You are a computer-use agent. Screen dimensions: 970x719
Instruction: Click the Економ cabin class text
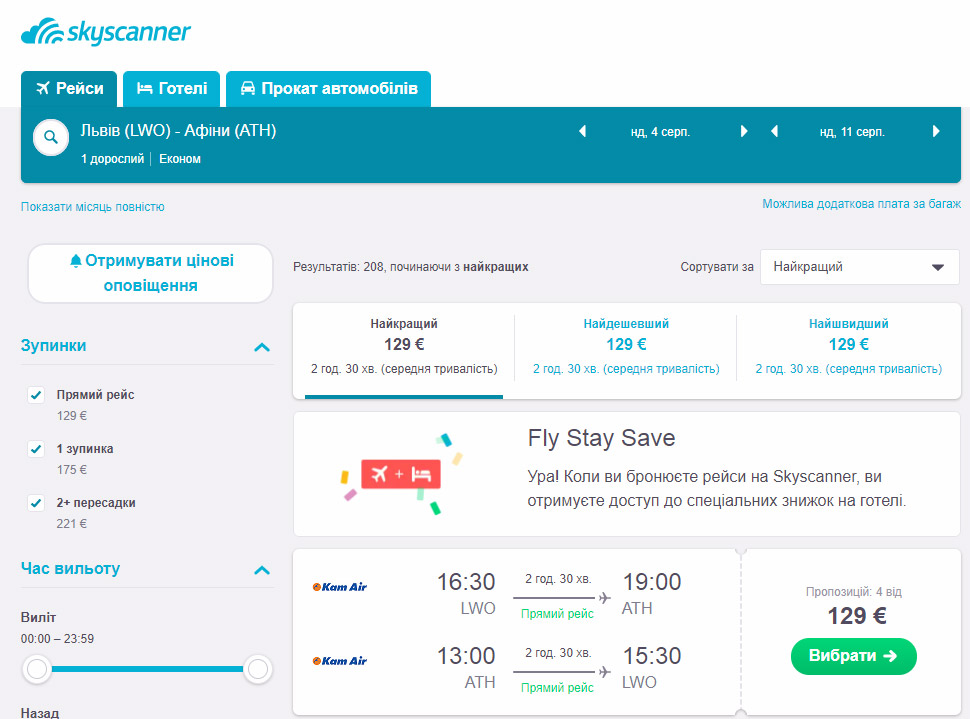[x=180, y=159]
